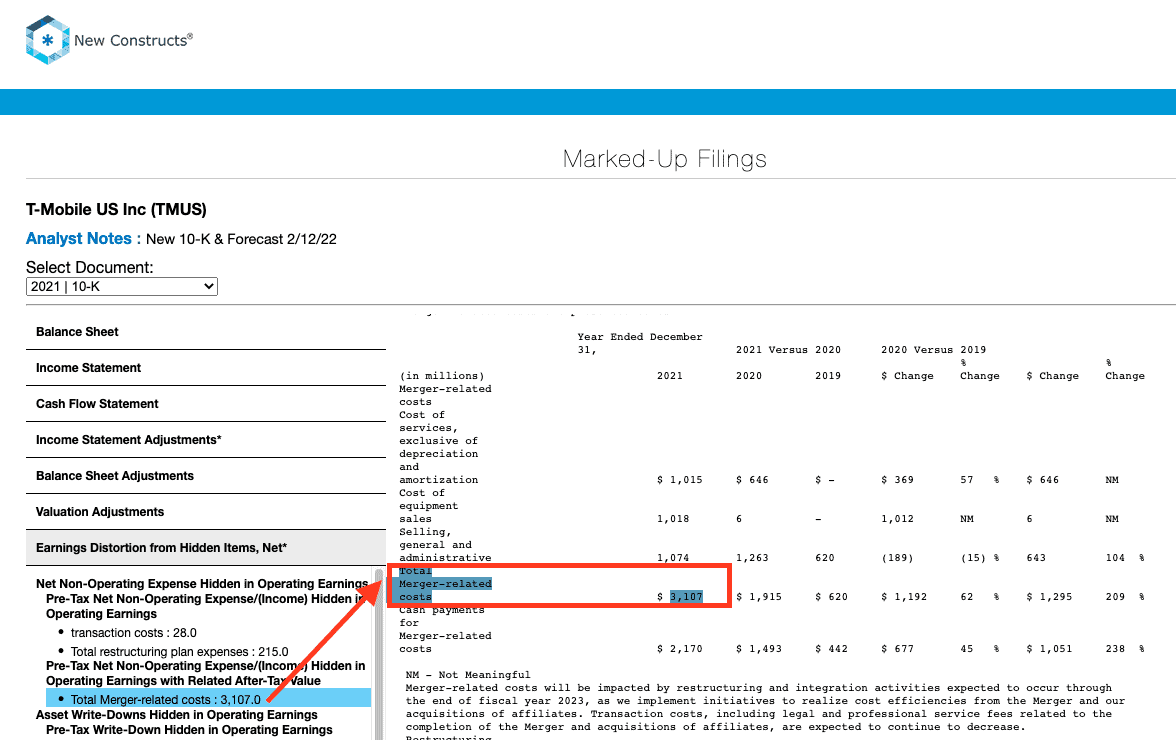Collapse Earnings Distortion from Hidden Items section
1176x740 pixels.
tap(206, 548)
